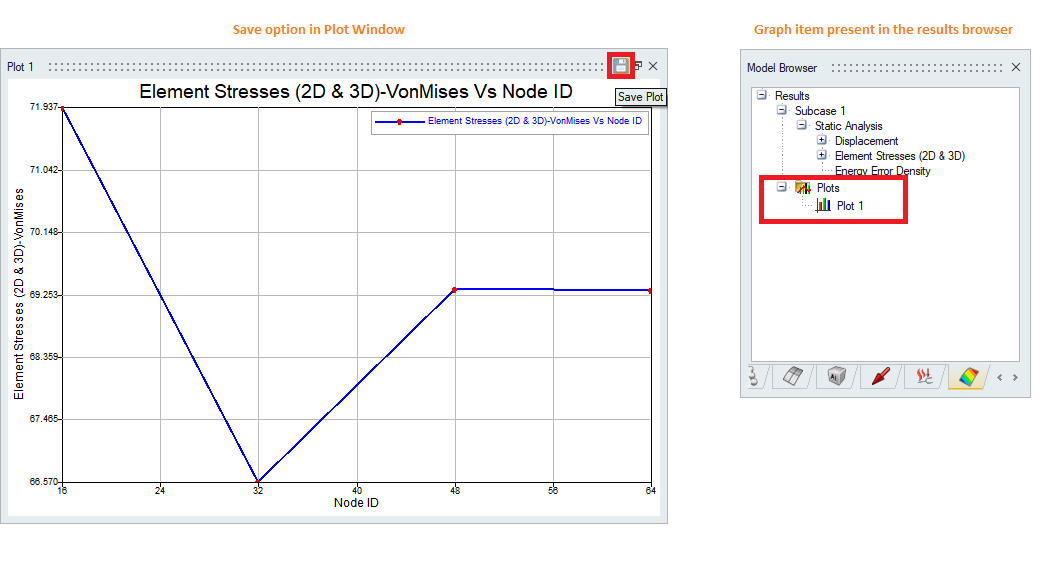This screenshot has height=571, width=1064.
Task: Click the x-axis value 40
Action: point(357,490)
